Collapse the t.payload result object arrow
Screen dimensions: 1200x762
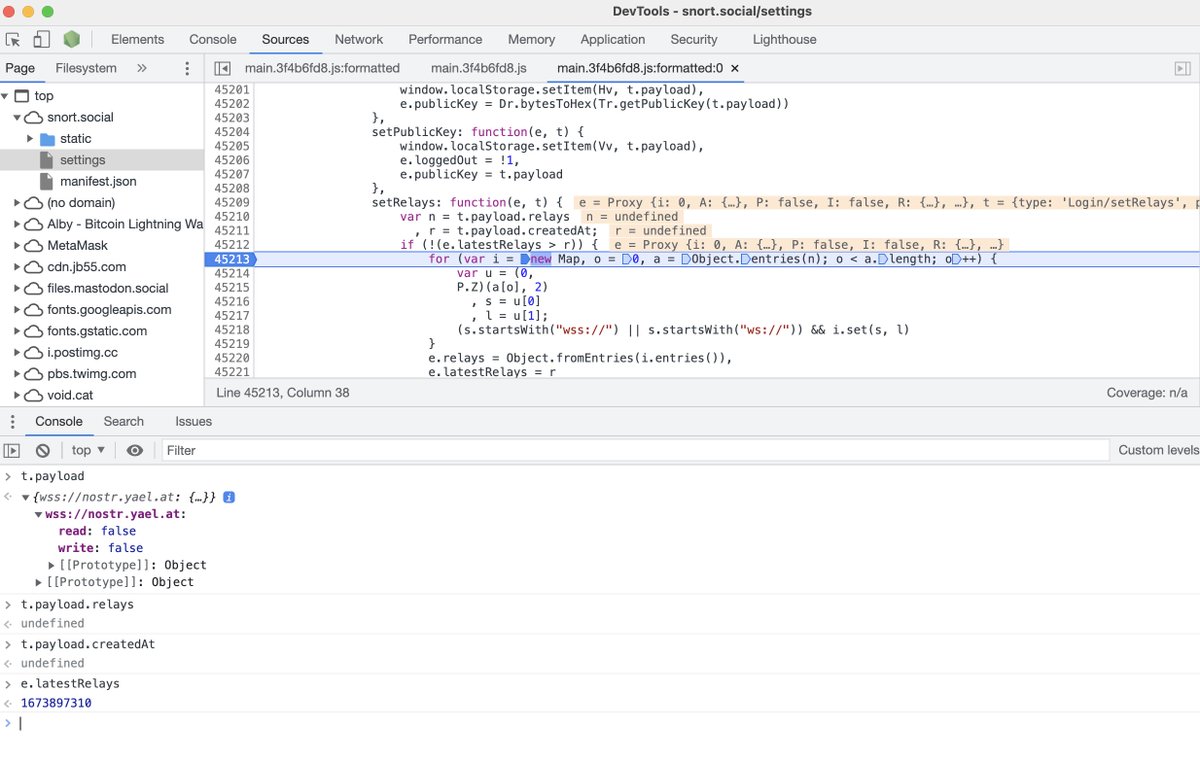(26, 497)
